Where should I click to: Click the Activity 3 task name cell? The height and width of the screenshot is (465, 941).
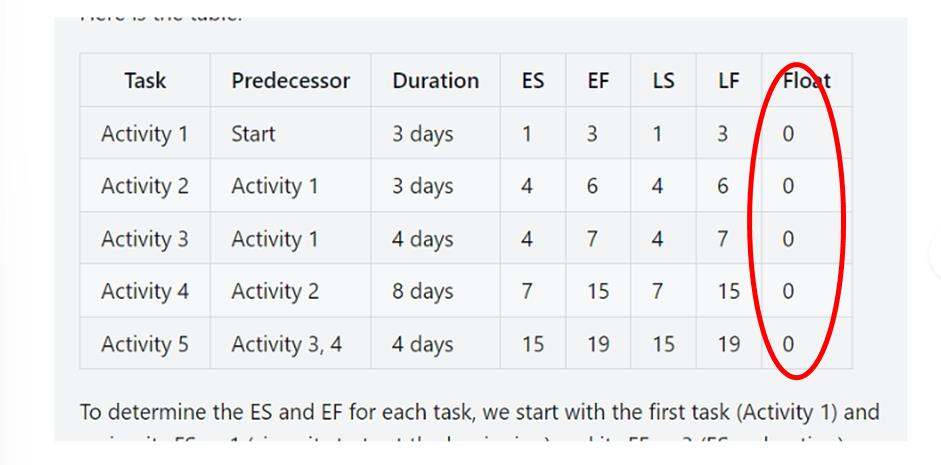coord(145,239)
